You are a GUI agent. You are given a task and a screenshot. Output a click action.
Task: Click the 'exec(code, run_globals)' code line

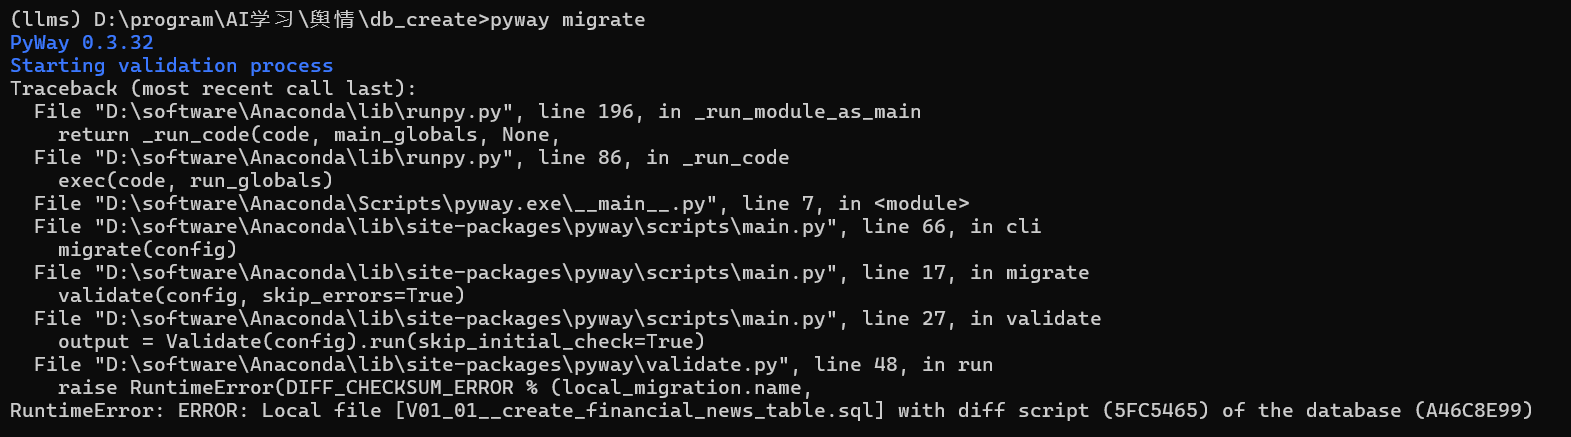(x=195, y=181)
